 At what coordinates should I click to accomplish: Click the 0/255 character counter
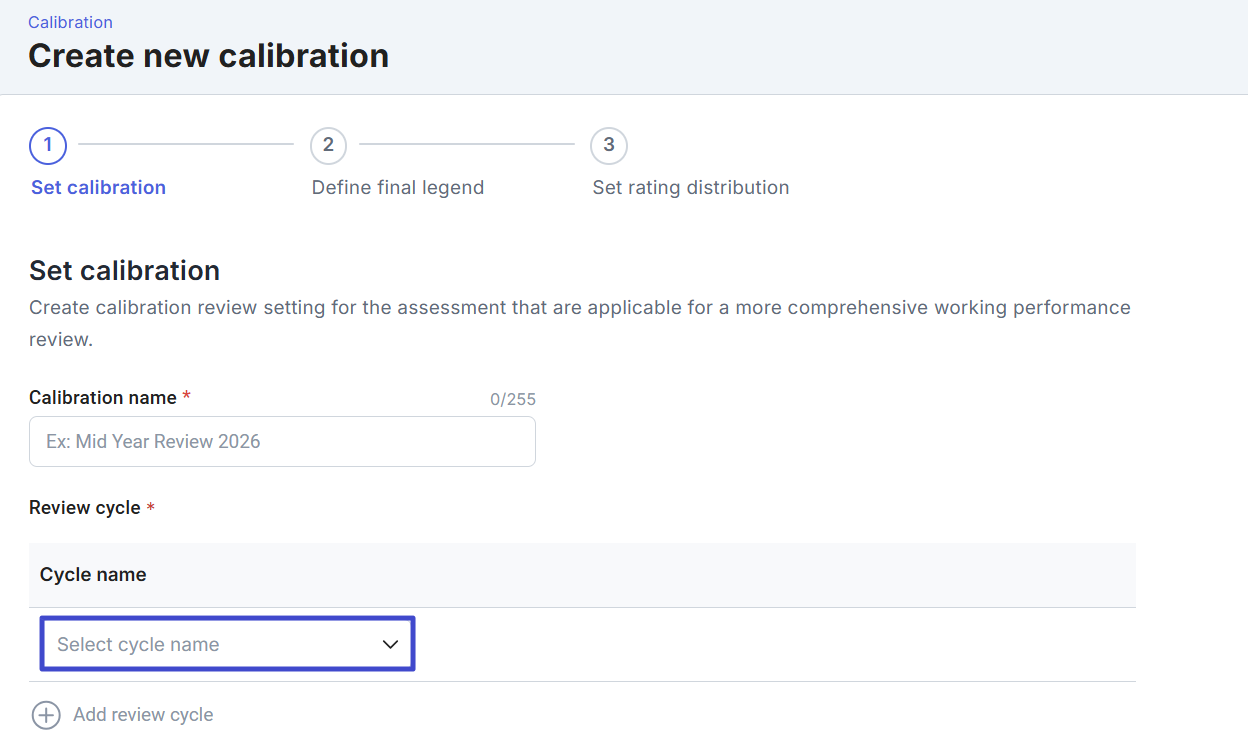513,399
